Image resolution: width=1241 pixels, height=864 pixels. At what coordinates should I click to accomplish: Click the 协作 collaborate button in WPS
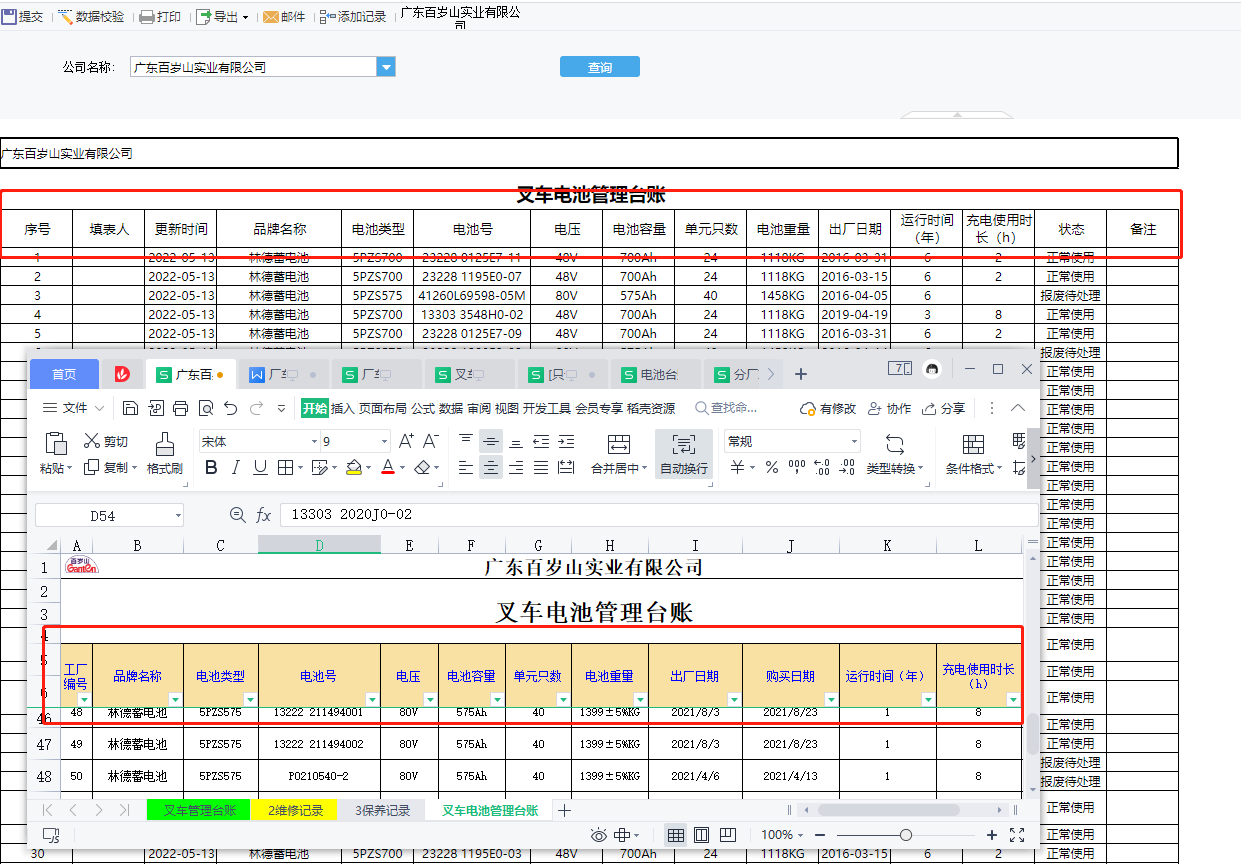(889, 408)
